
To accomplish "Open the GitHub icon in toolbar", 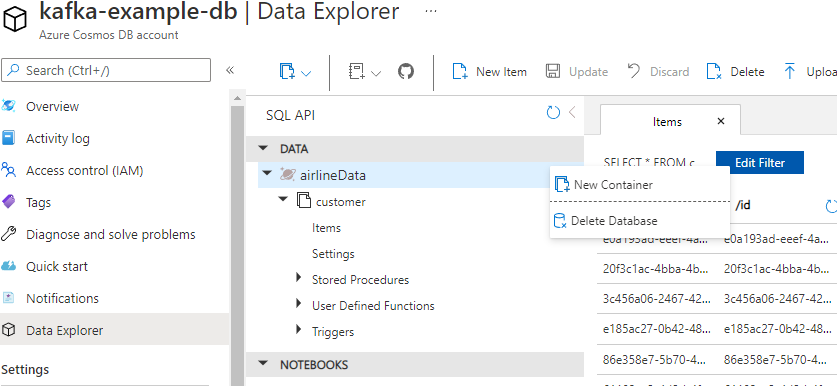I will tap(406, 72).
